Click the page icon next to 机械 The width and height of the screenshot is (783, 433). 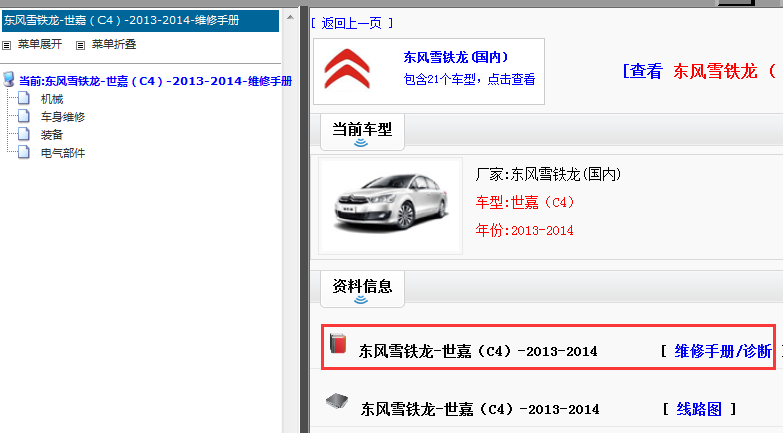coord(23,98)
